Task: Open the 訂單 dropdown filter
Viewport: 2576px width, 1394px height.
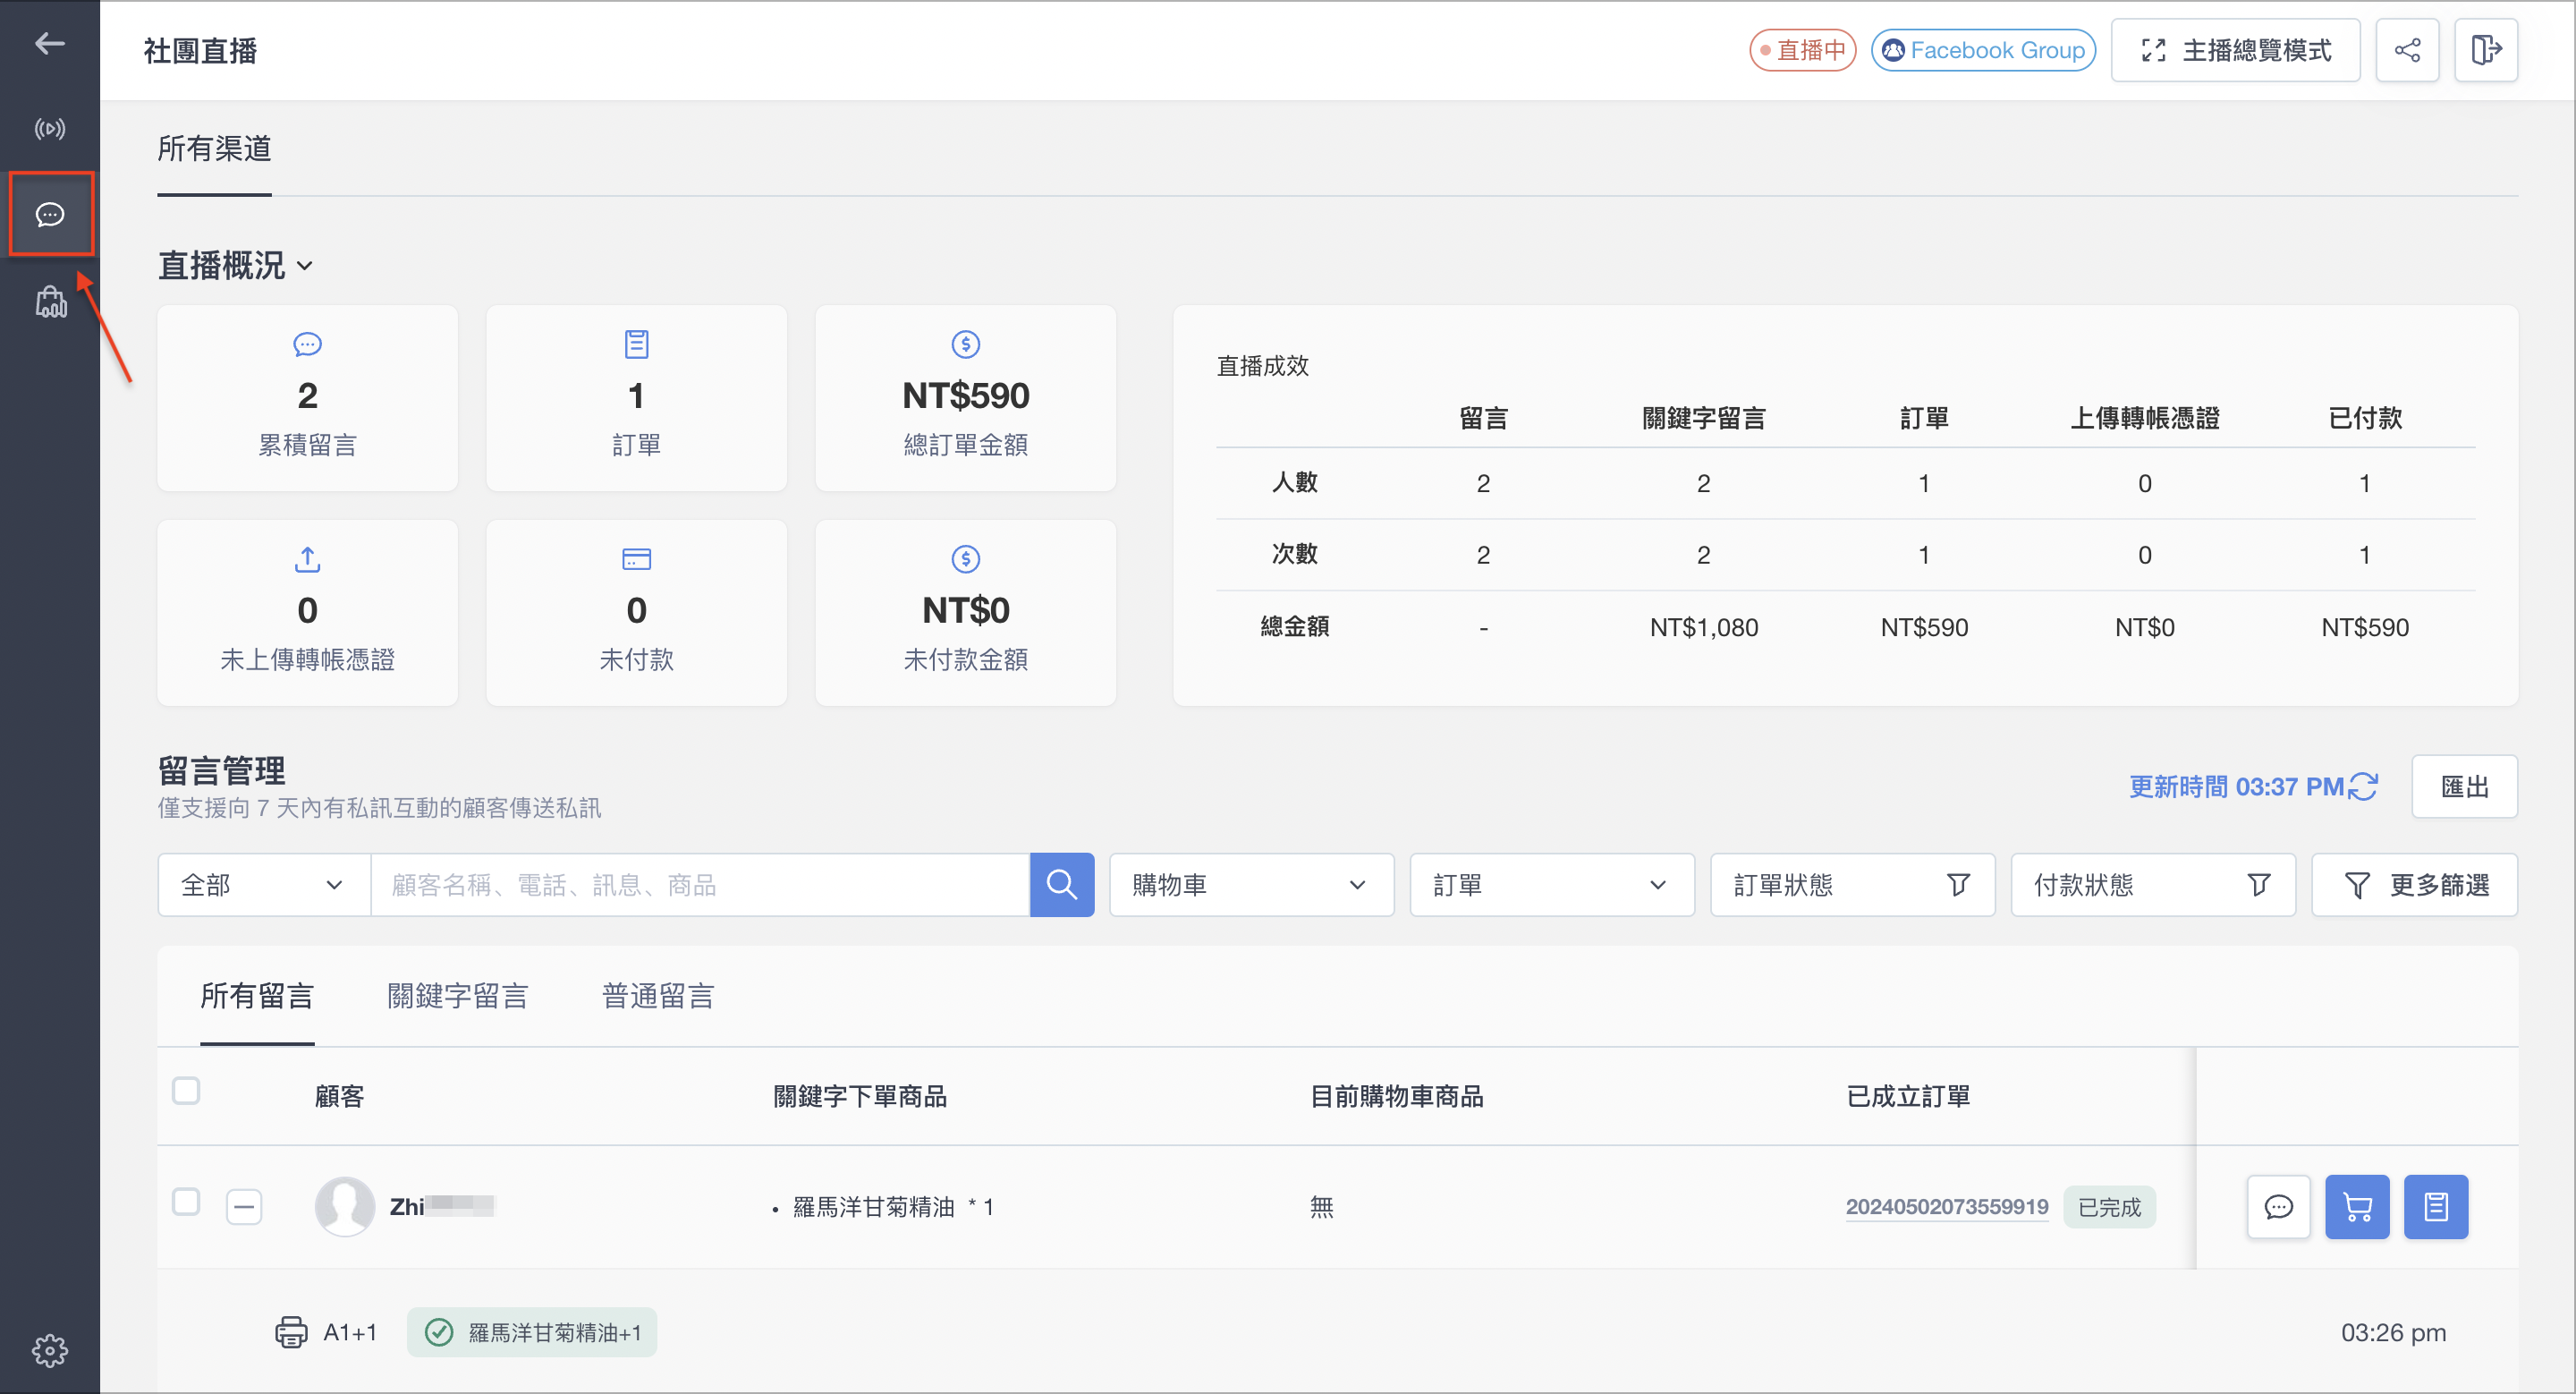Action: [1552, 884]
